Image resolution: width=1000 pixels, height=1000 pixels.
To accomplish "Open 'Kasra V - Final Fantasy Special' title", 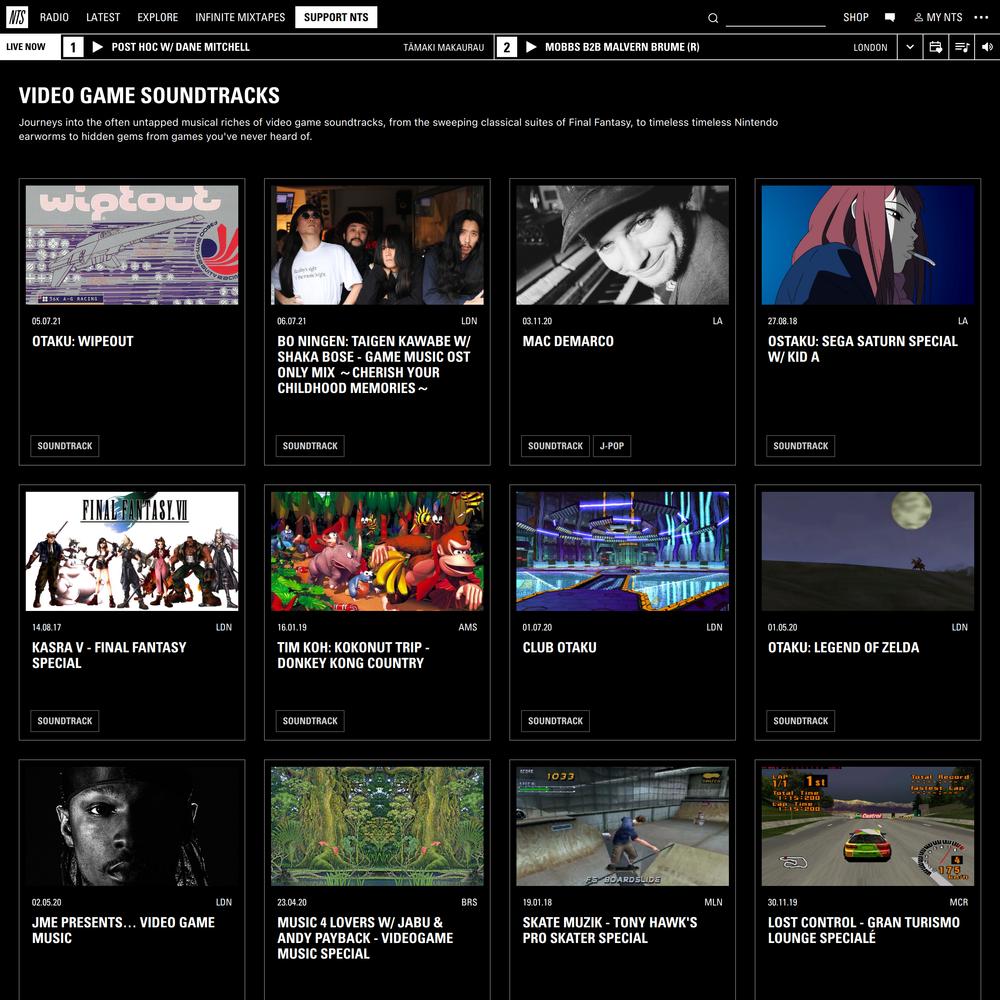I will pyautogui.click(x=109, y=655).
